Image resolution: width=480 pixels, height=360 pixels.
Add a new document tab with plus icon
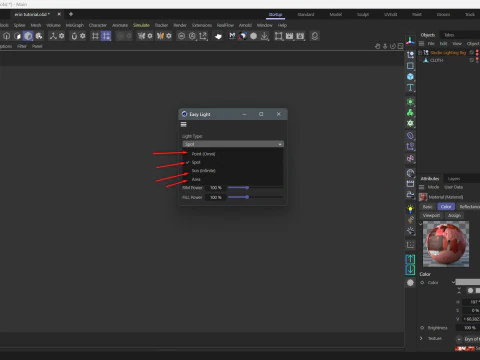tap(71, 14)
